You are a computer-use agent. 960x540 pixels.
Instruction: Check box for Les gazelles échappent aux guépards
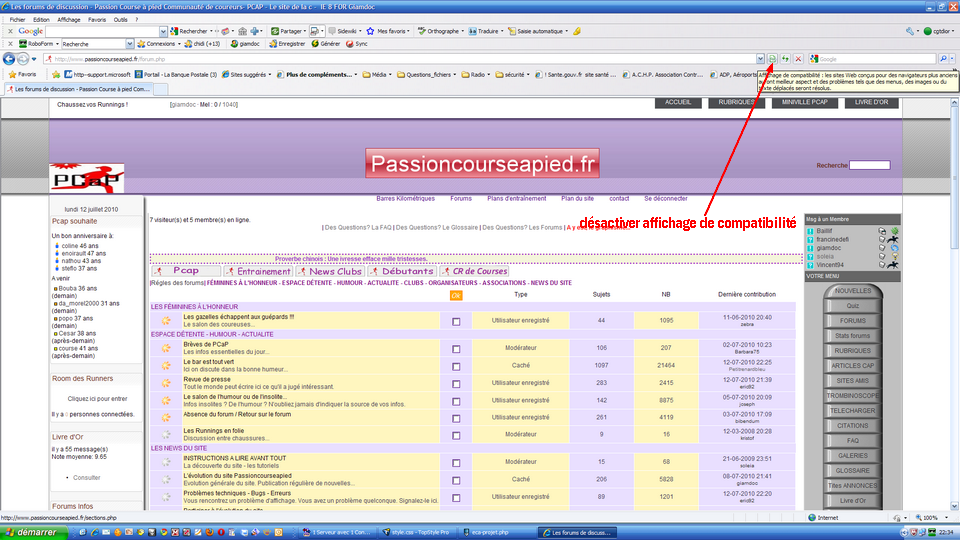[456, 321]
